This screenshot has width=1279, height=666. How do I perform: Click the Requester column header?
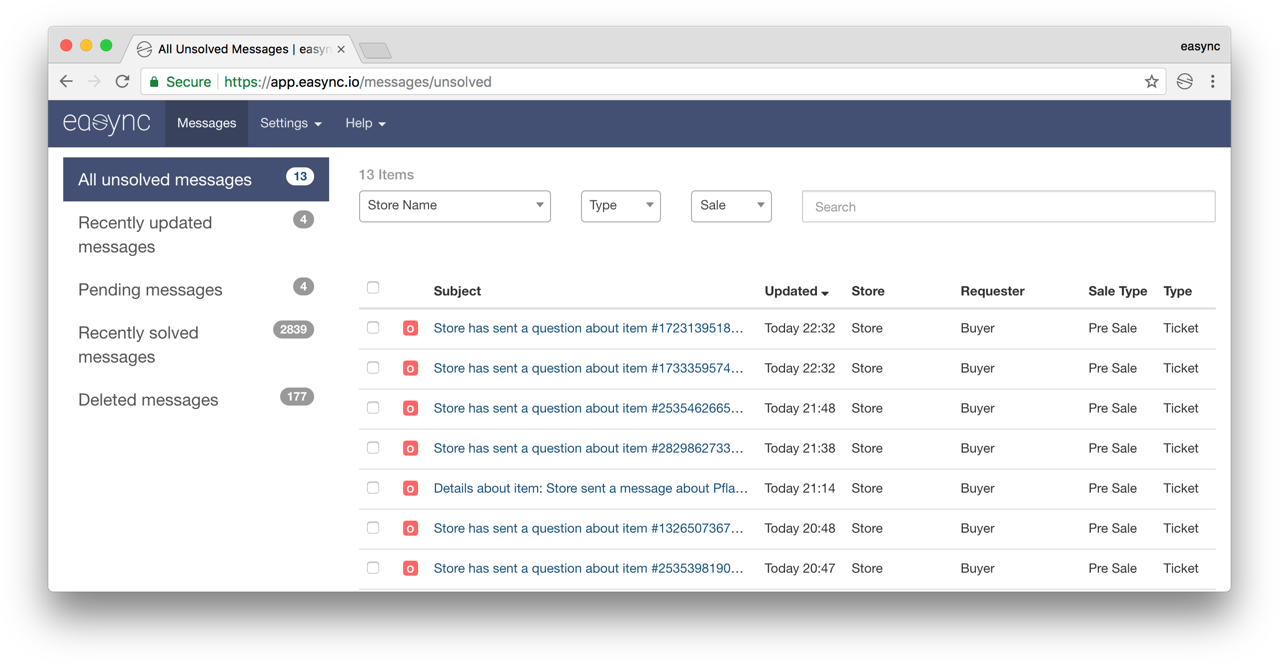coord(992,291)
